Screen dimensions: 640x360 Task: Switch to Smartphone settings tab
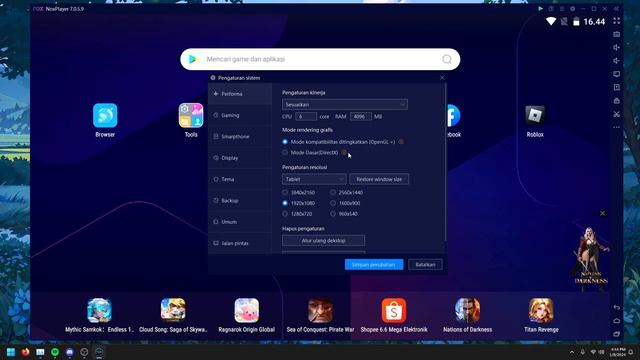(240, 136)
